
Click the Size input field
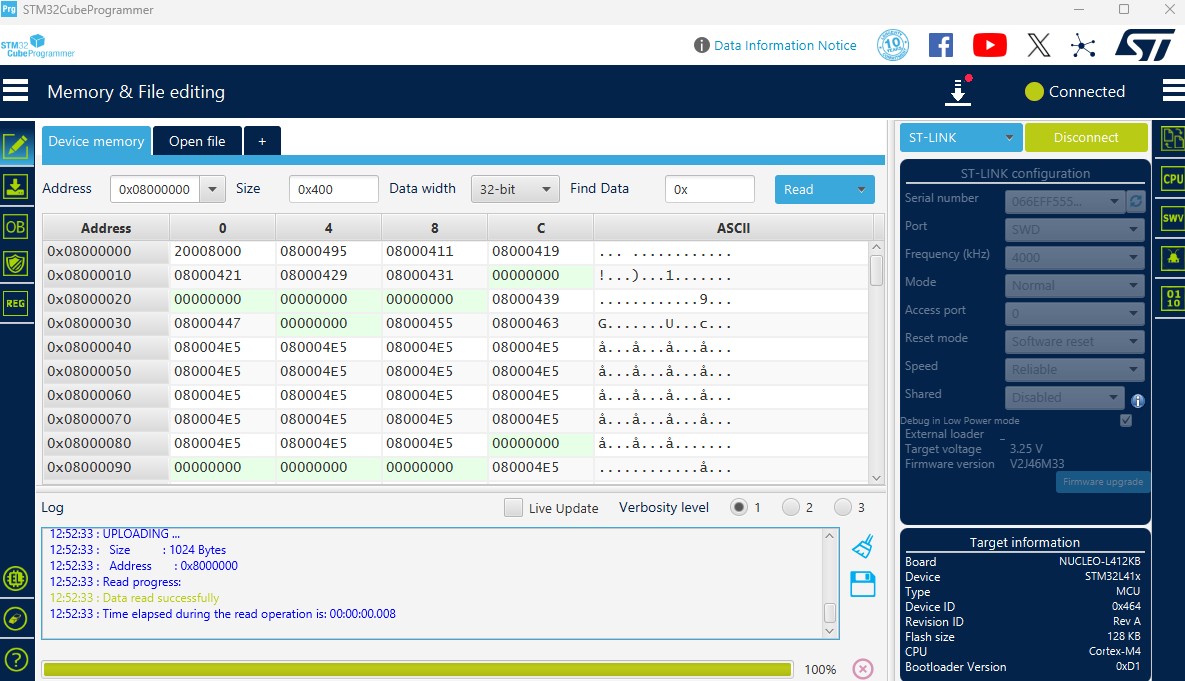point(333,189)
